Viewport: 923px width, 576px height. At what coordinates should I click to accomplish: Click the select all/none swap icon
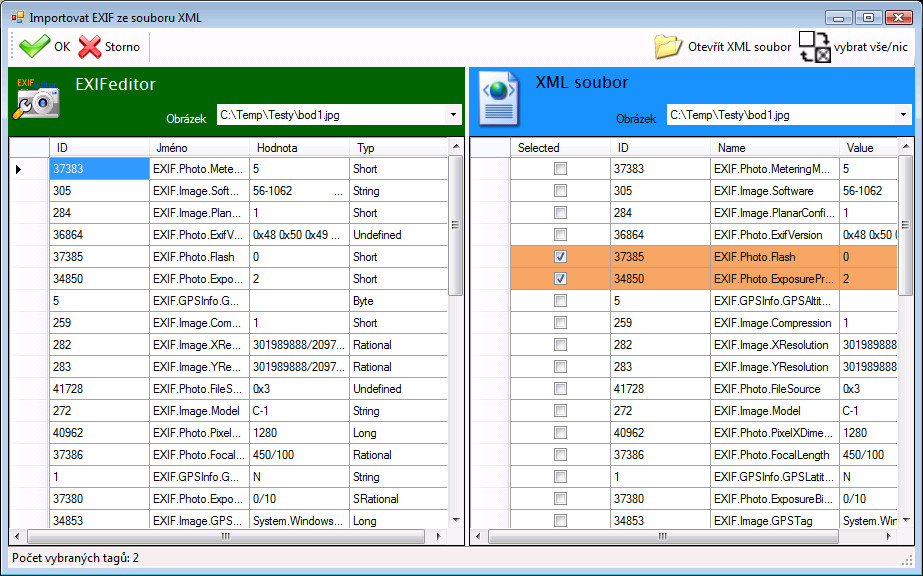click(x=814, y=47)
